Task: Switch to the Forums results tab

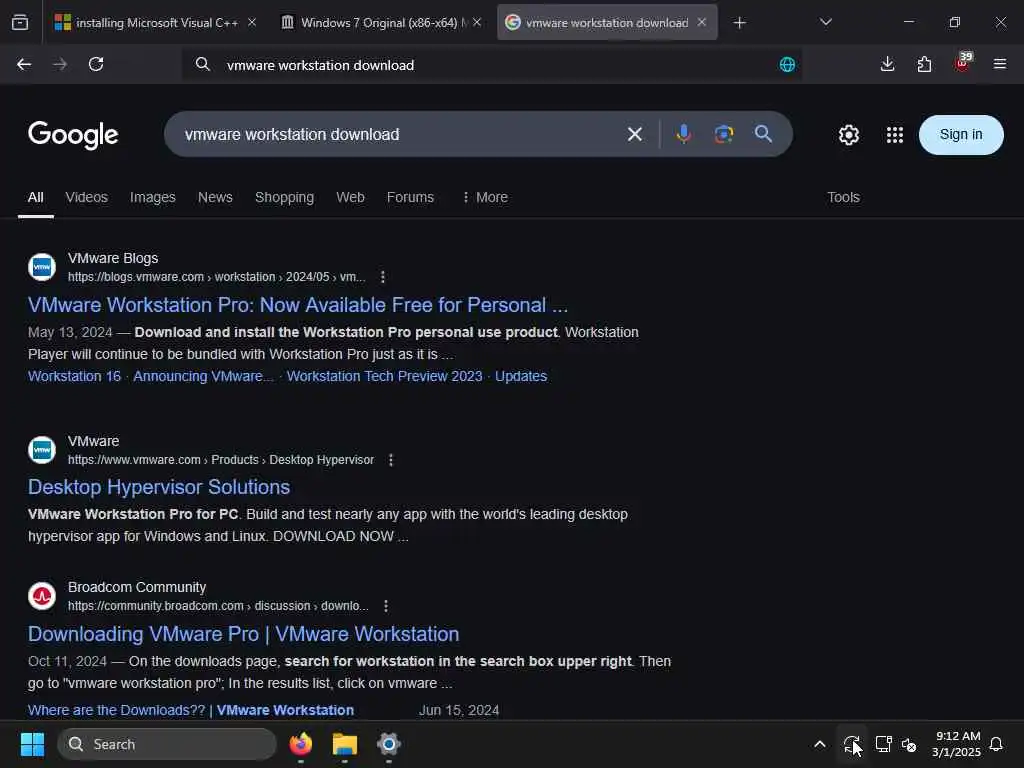Action: point(410,197)
